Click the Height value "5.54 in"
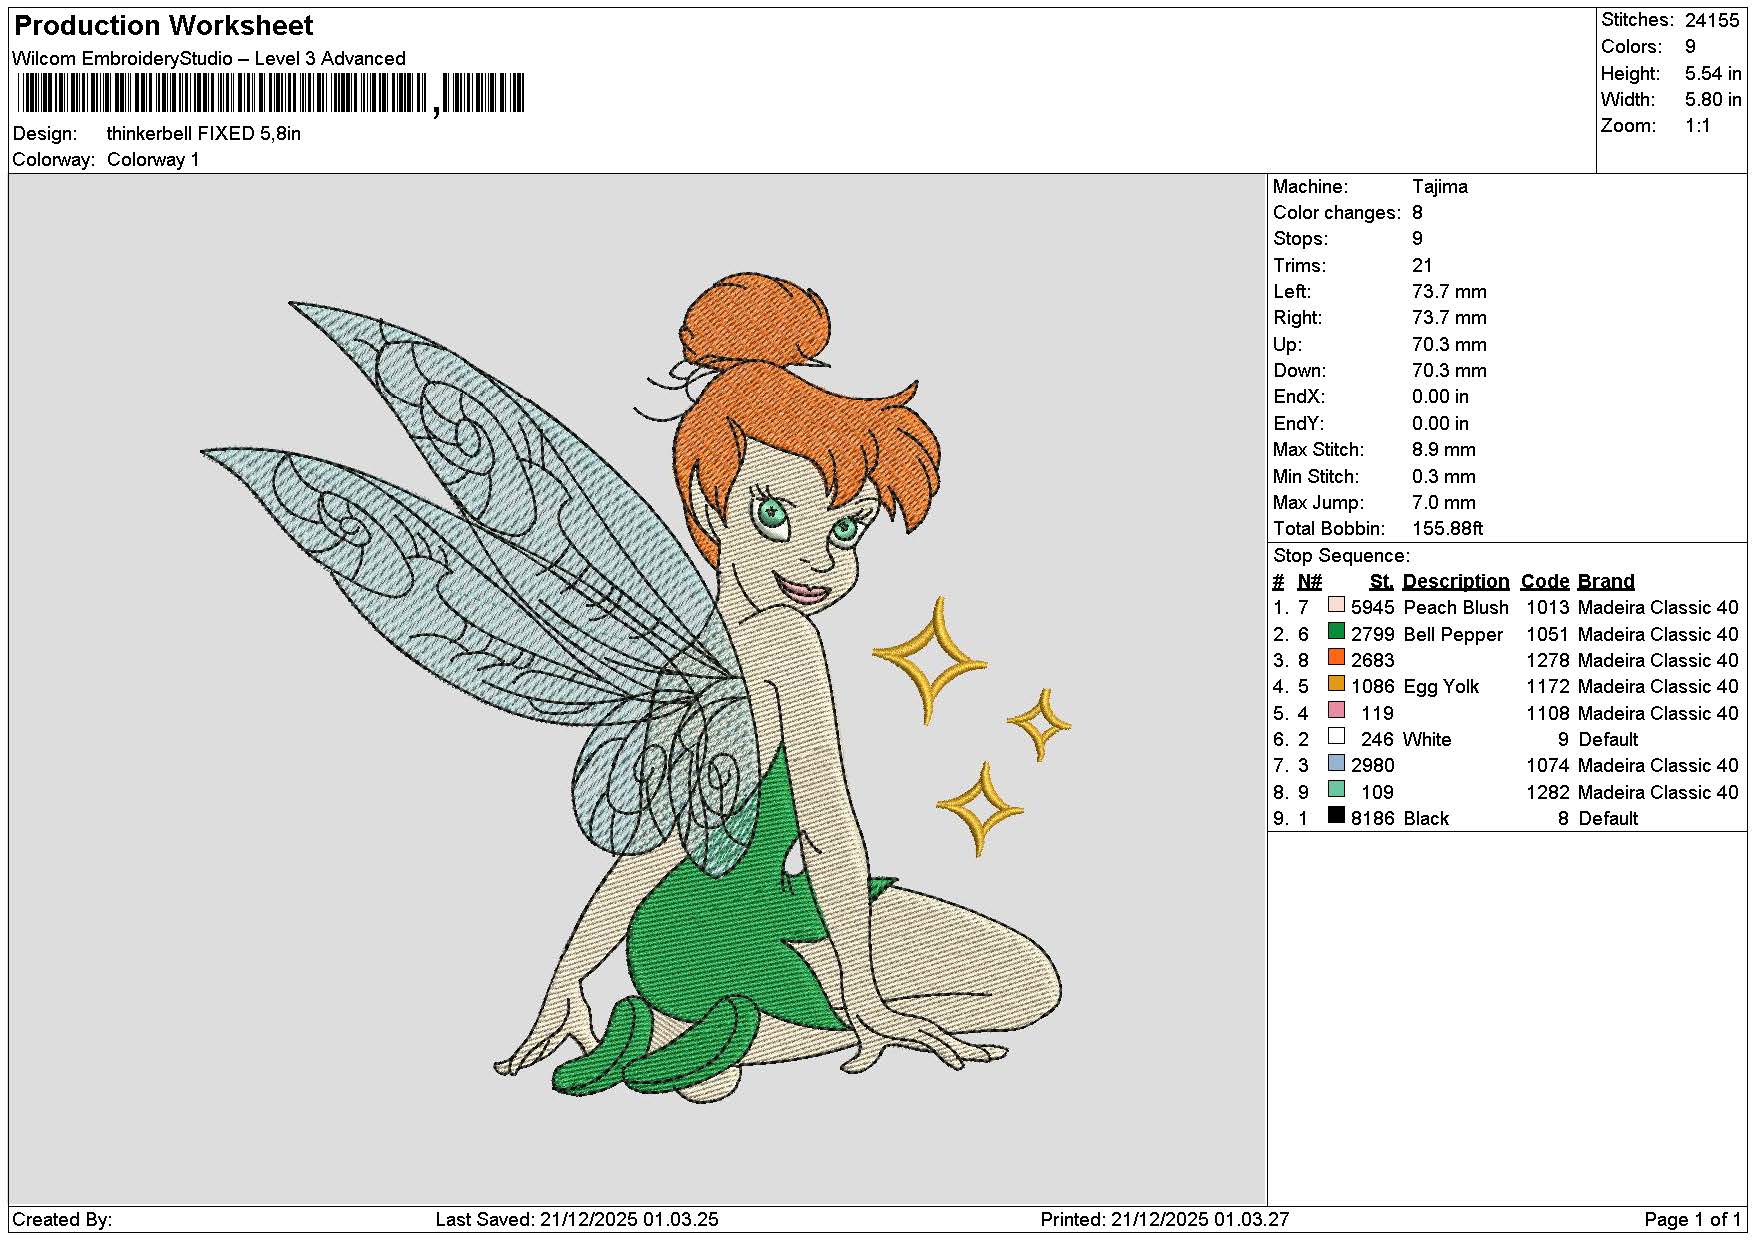This screenshot has height=1240, width=1755. tap(1713, 74)
